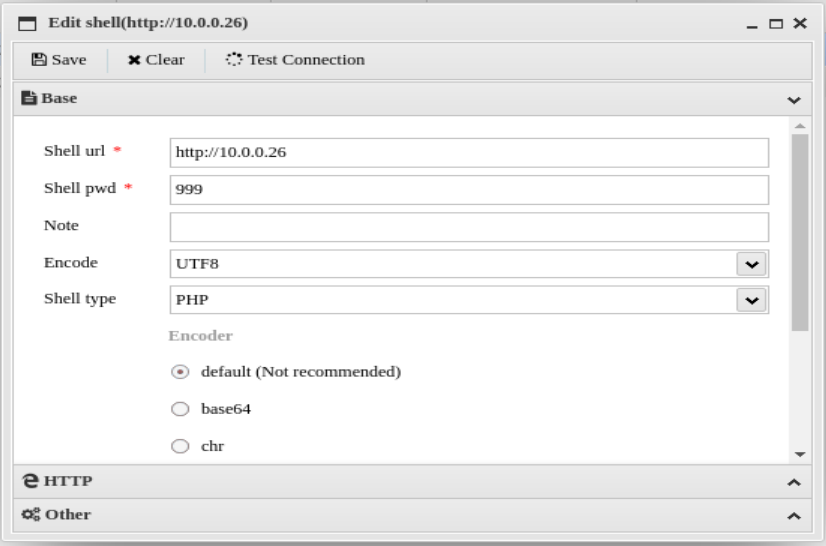Click the window icon in title bar
The image size is (826, 546).
coord(28,23)
